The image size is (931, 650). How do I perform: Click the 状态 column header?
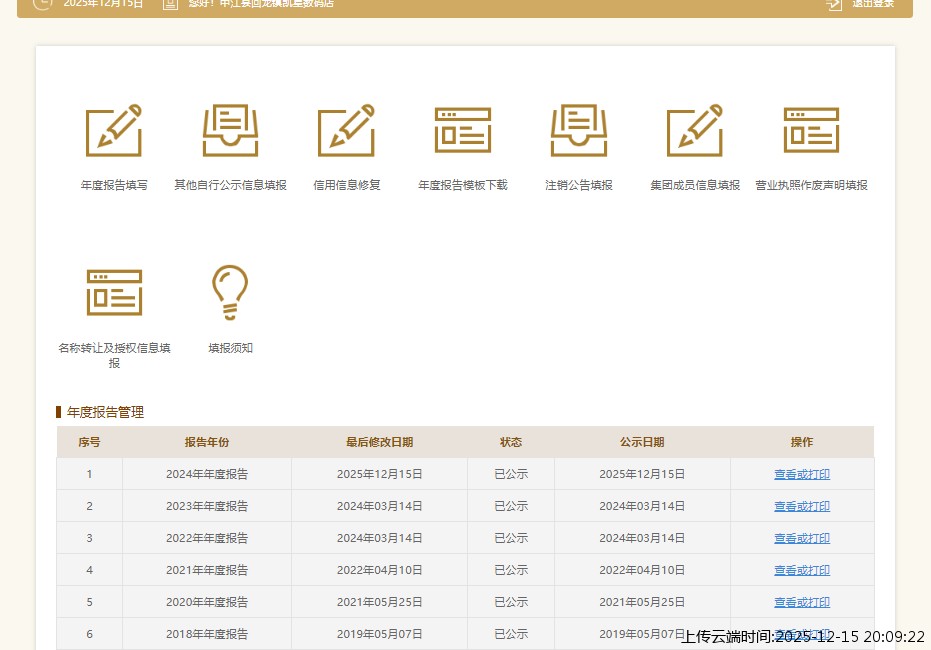pos(510,442)
